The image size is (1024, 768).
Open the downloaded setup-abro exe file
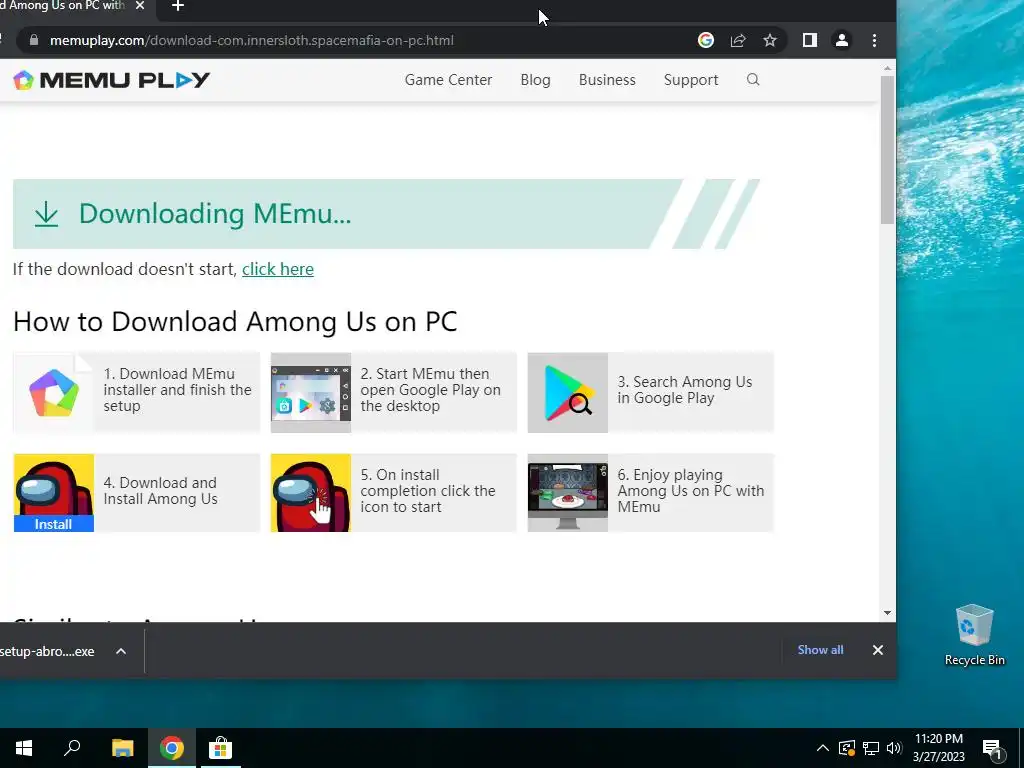47,651
